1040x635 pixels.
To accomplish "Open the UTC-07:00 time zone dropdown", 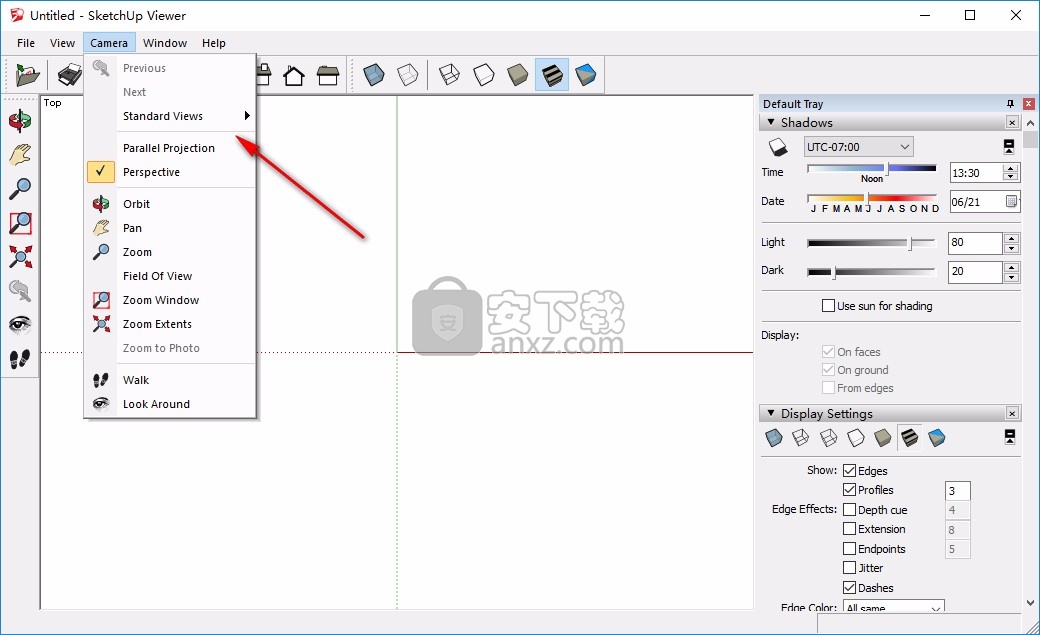I will click(x=858, y=147).
